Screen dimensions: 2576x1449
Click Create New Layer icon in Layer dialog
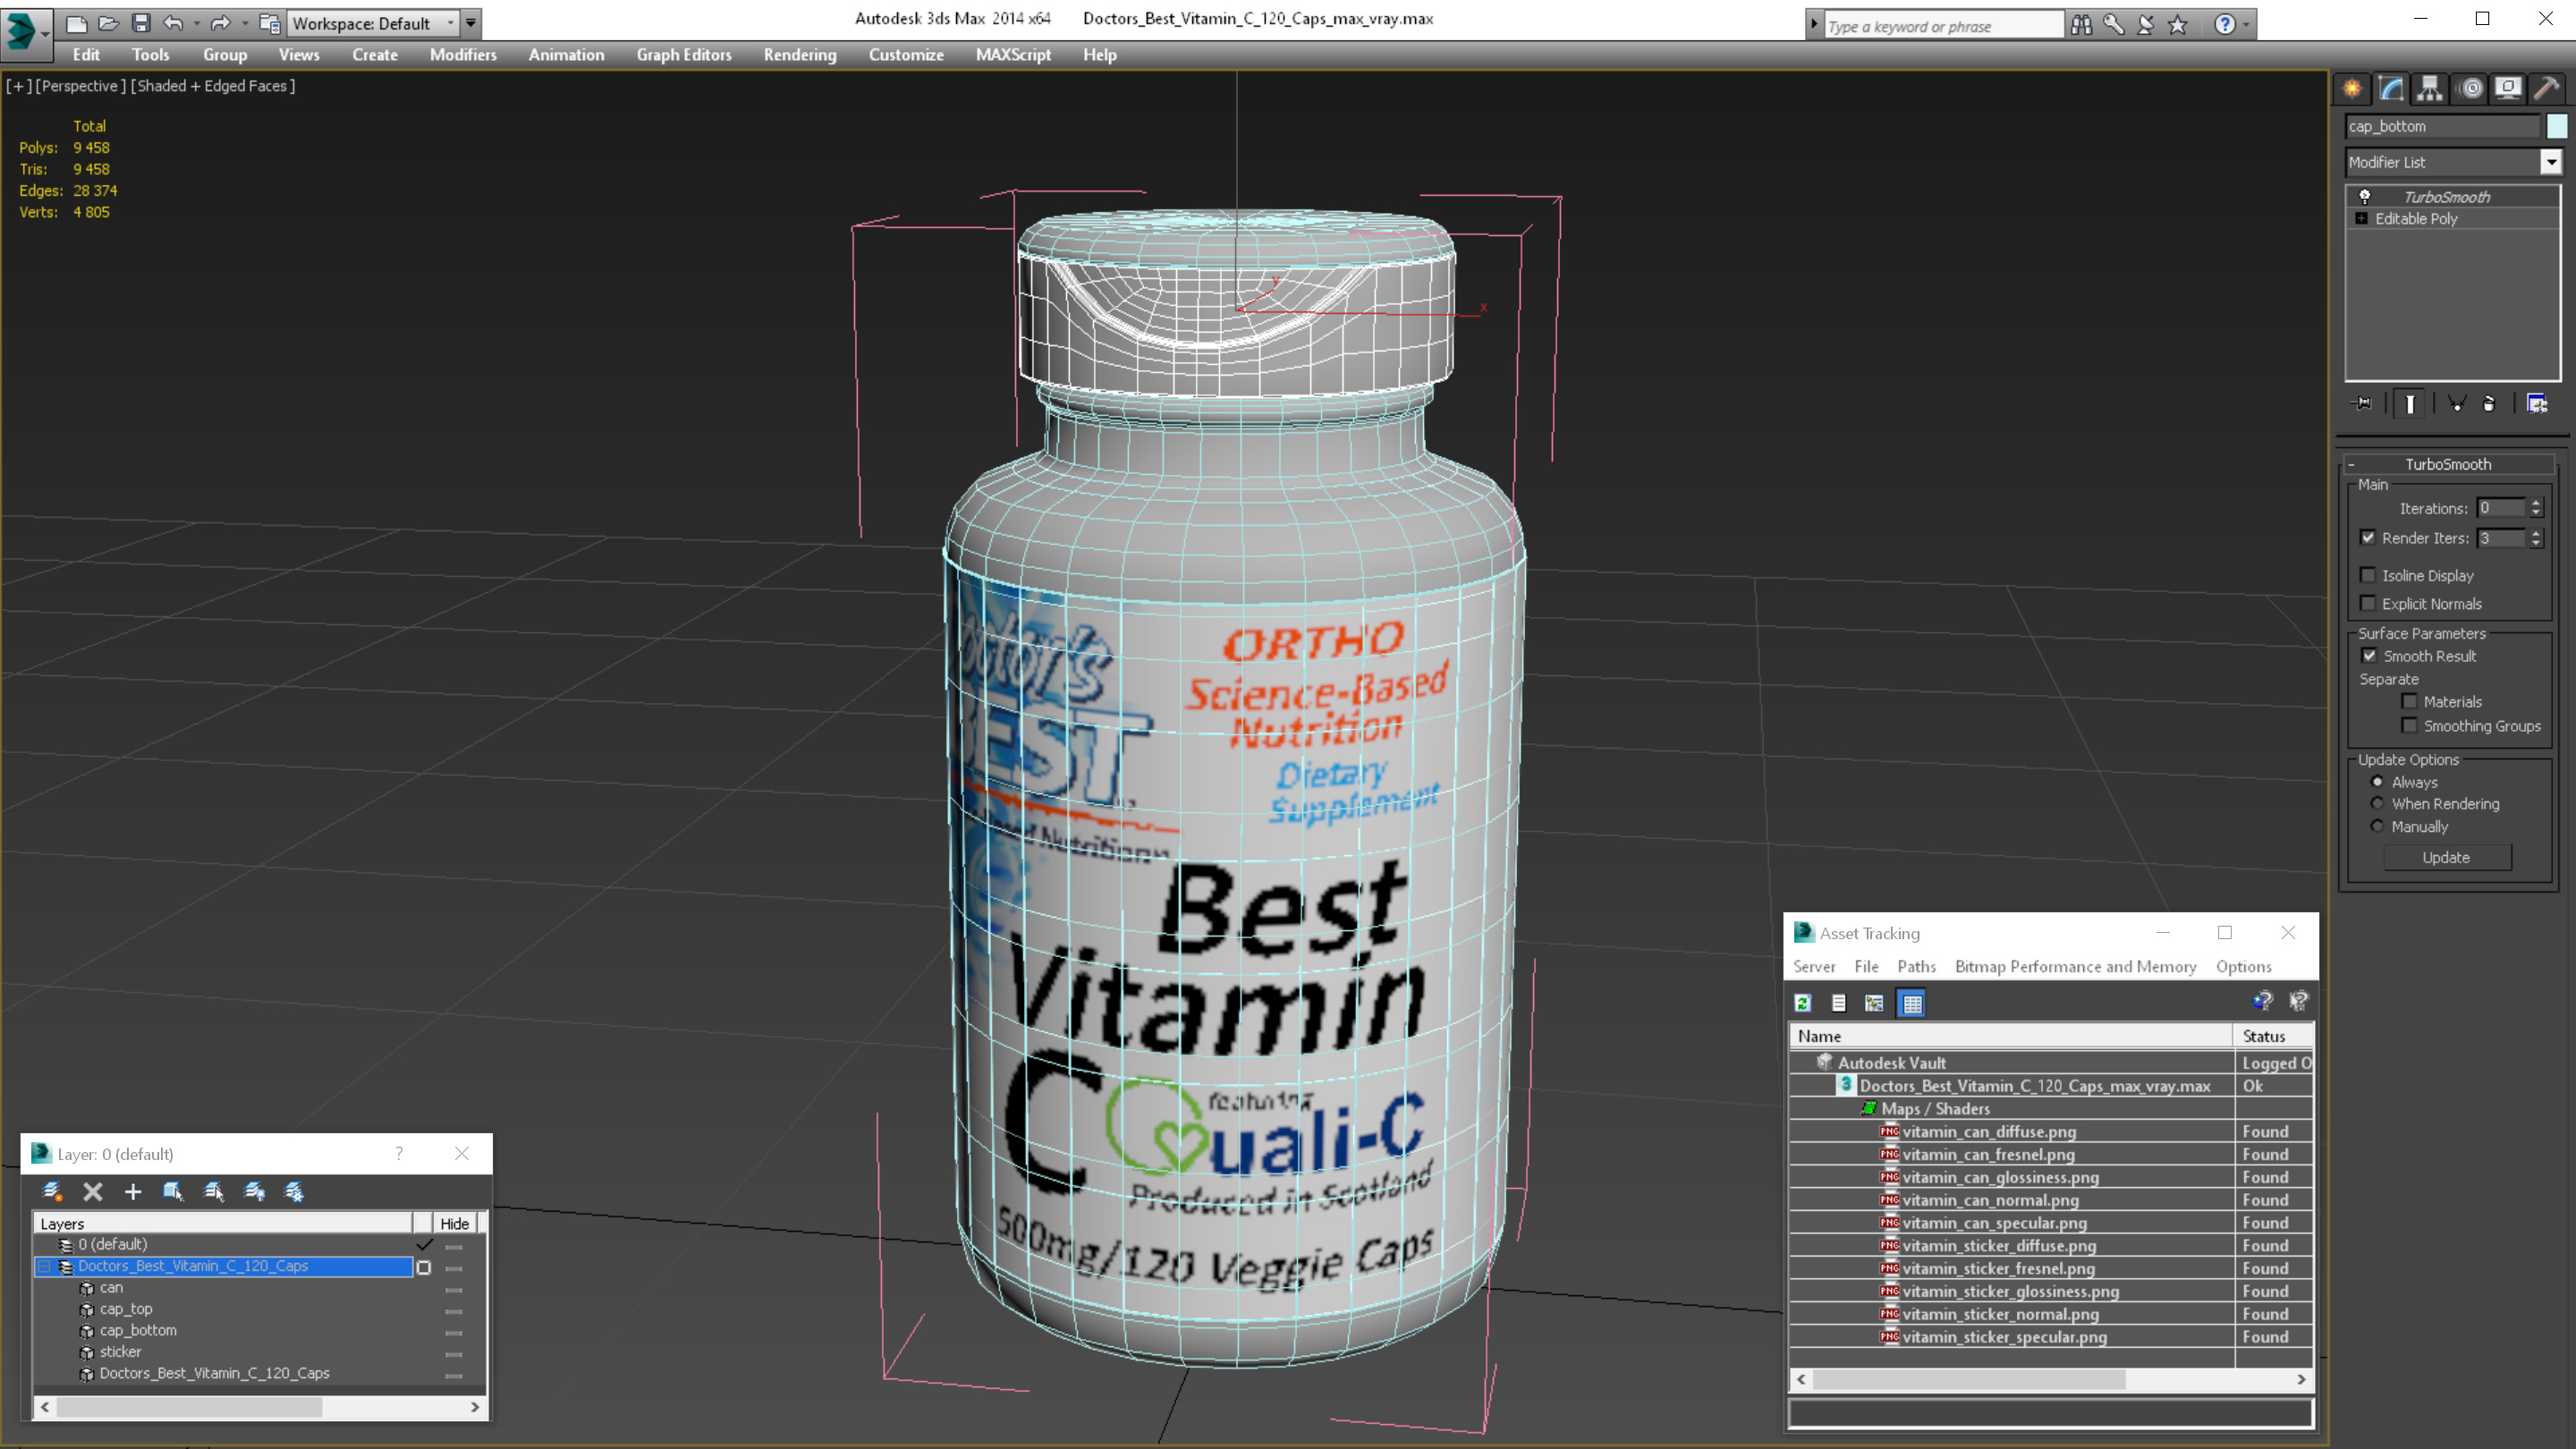pos(52,1191)
